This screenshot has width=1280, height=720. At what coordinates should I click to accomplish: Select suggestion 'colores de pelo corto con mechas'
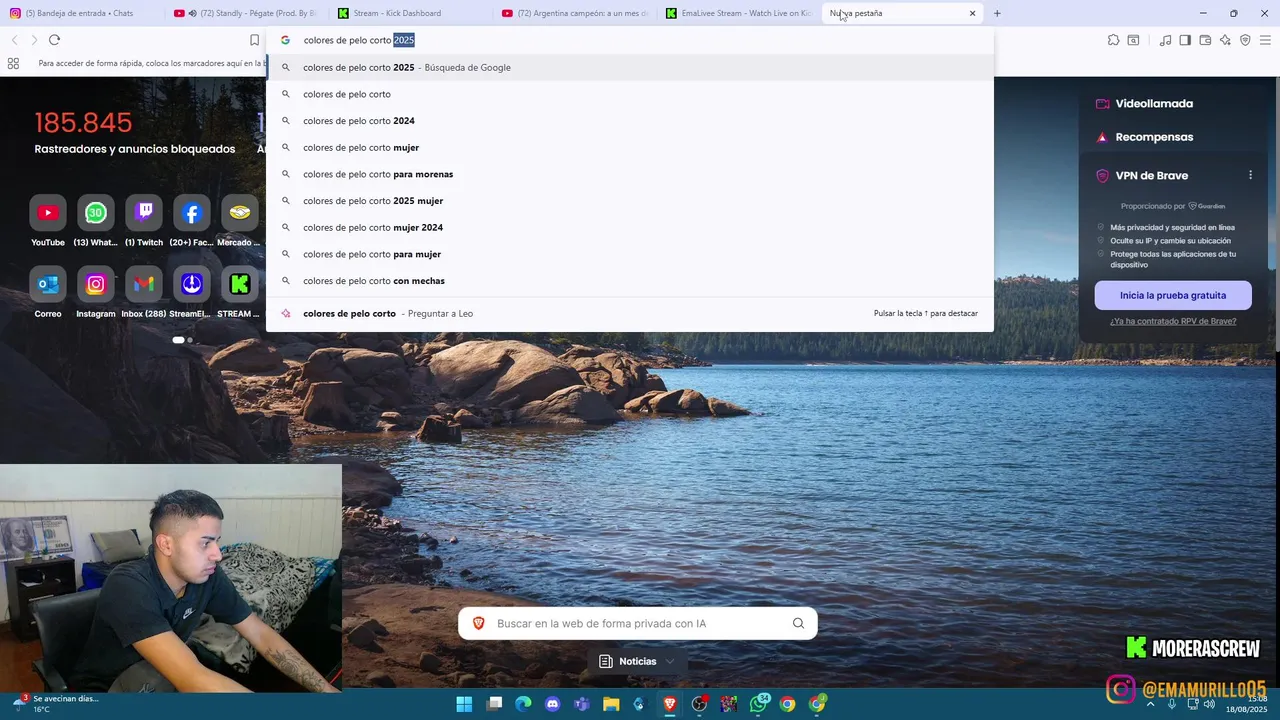630,281
